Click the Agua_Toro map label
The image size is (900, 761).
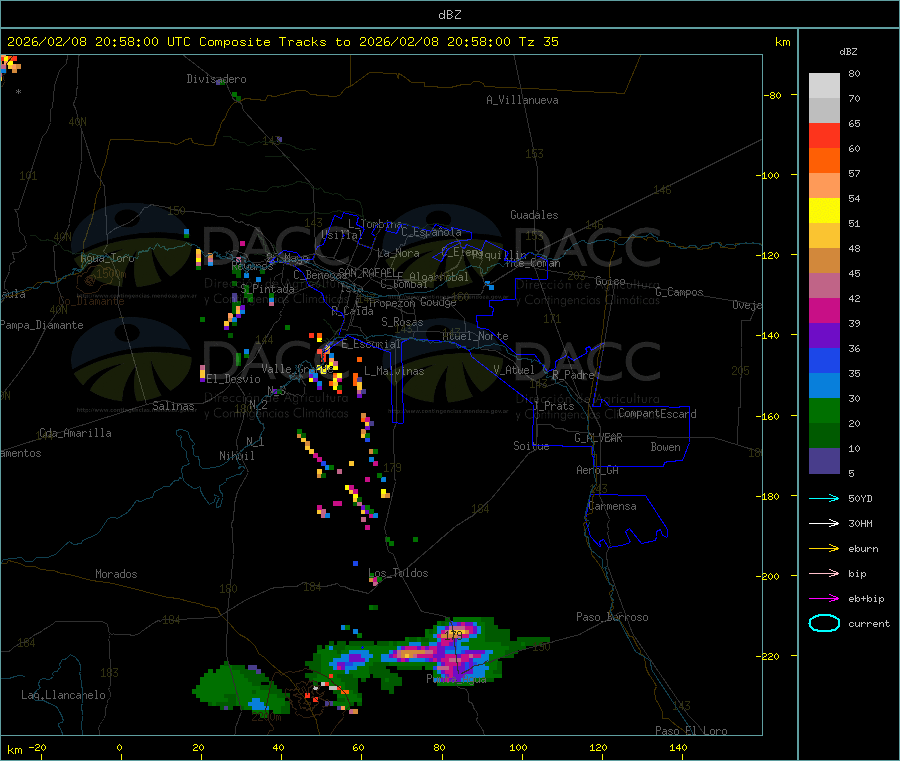pyautogui.click(x=107, y=258)
